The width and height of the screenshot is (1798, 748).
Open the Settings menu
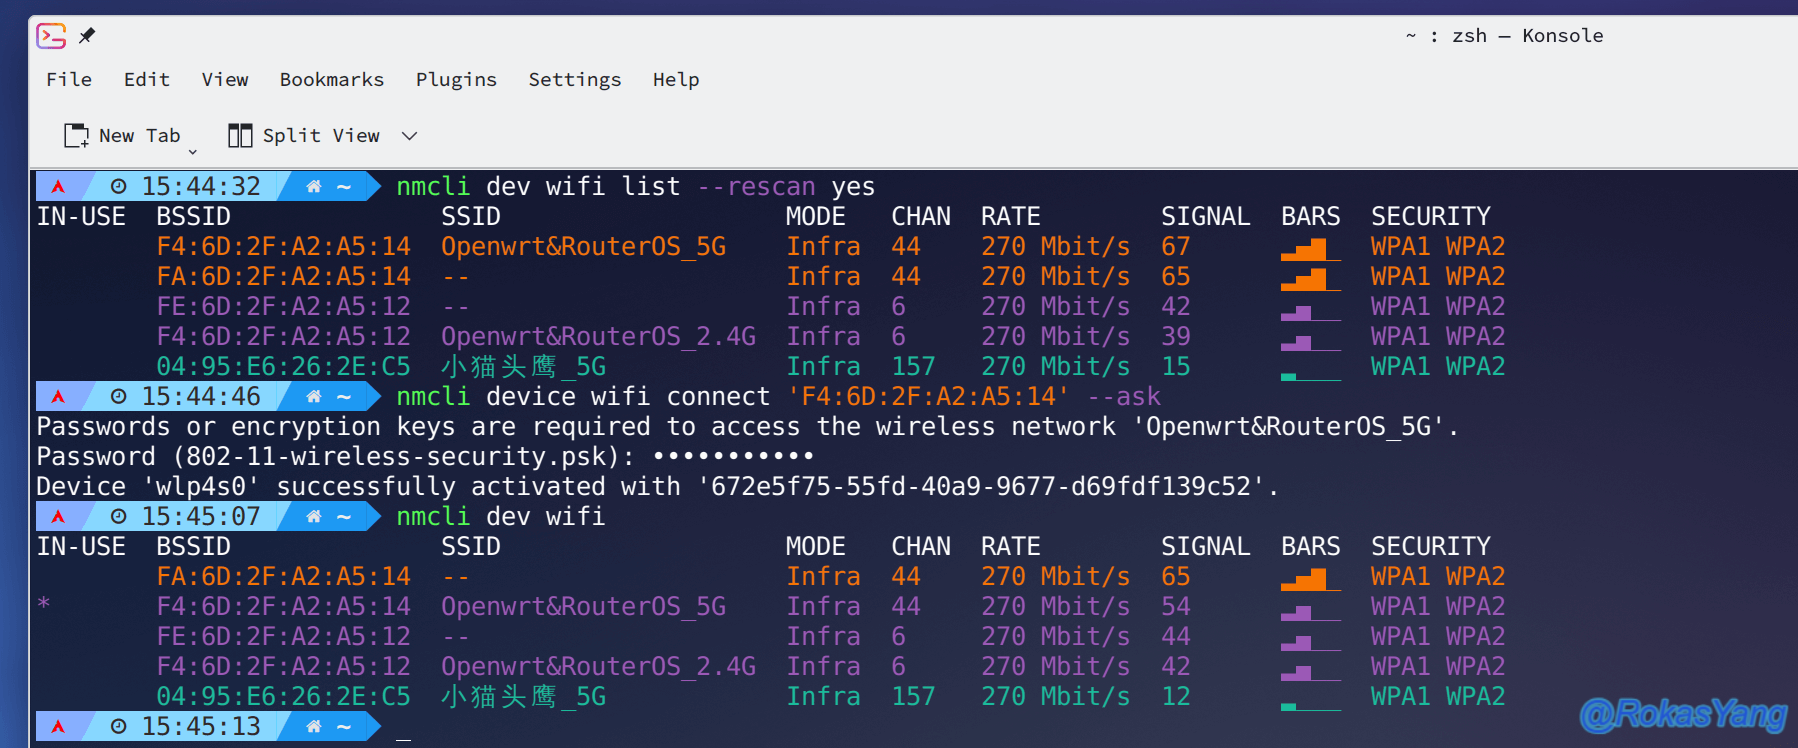pyautogui.click(x=575, y=79)
